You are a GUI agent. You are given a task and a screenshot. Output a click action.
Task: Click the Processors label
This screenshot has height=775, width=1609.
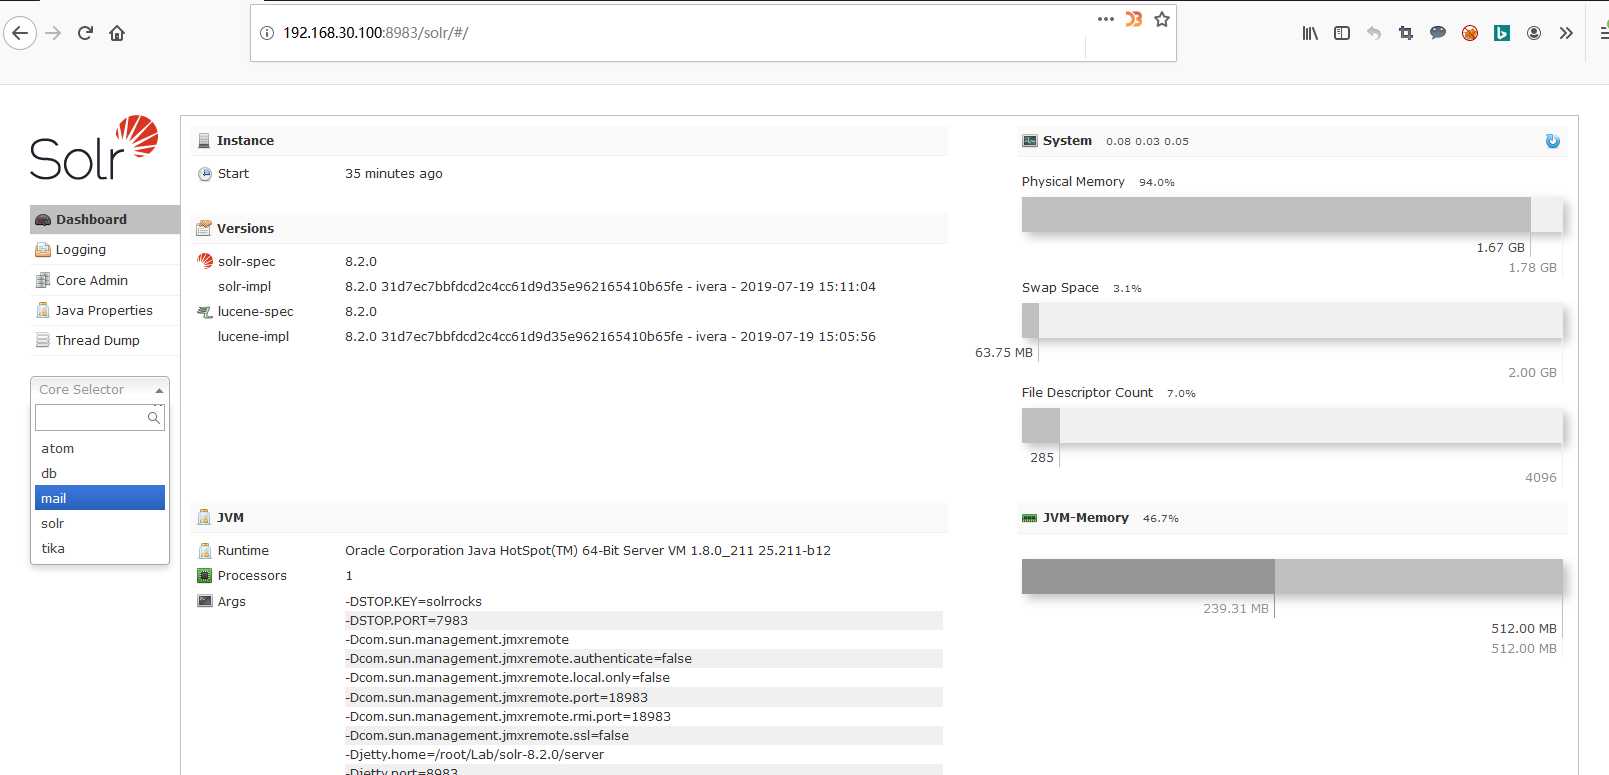tap(252, 576)
